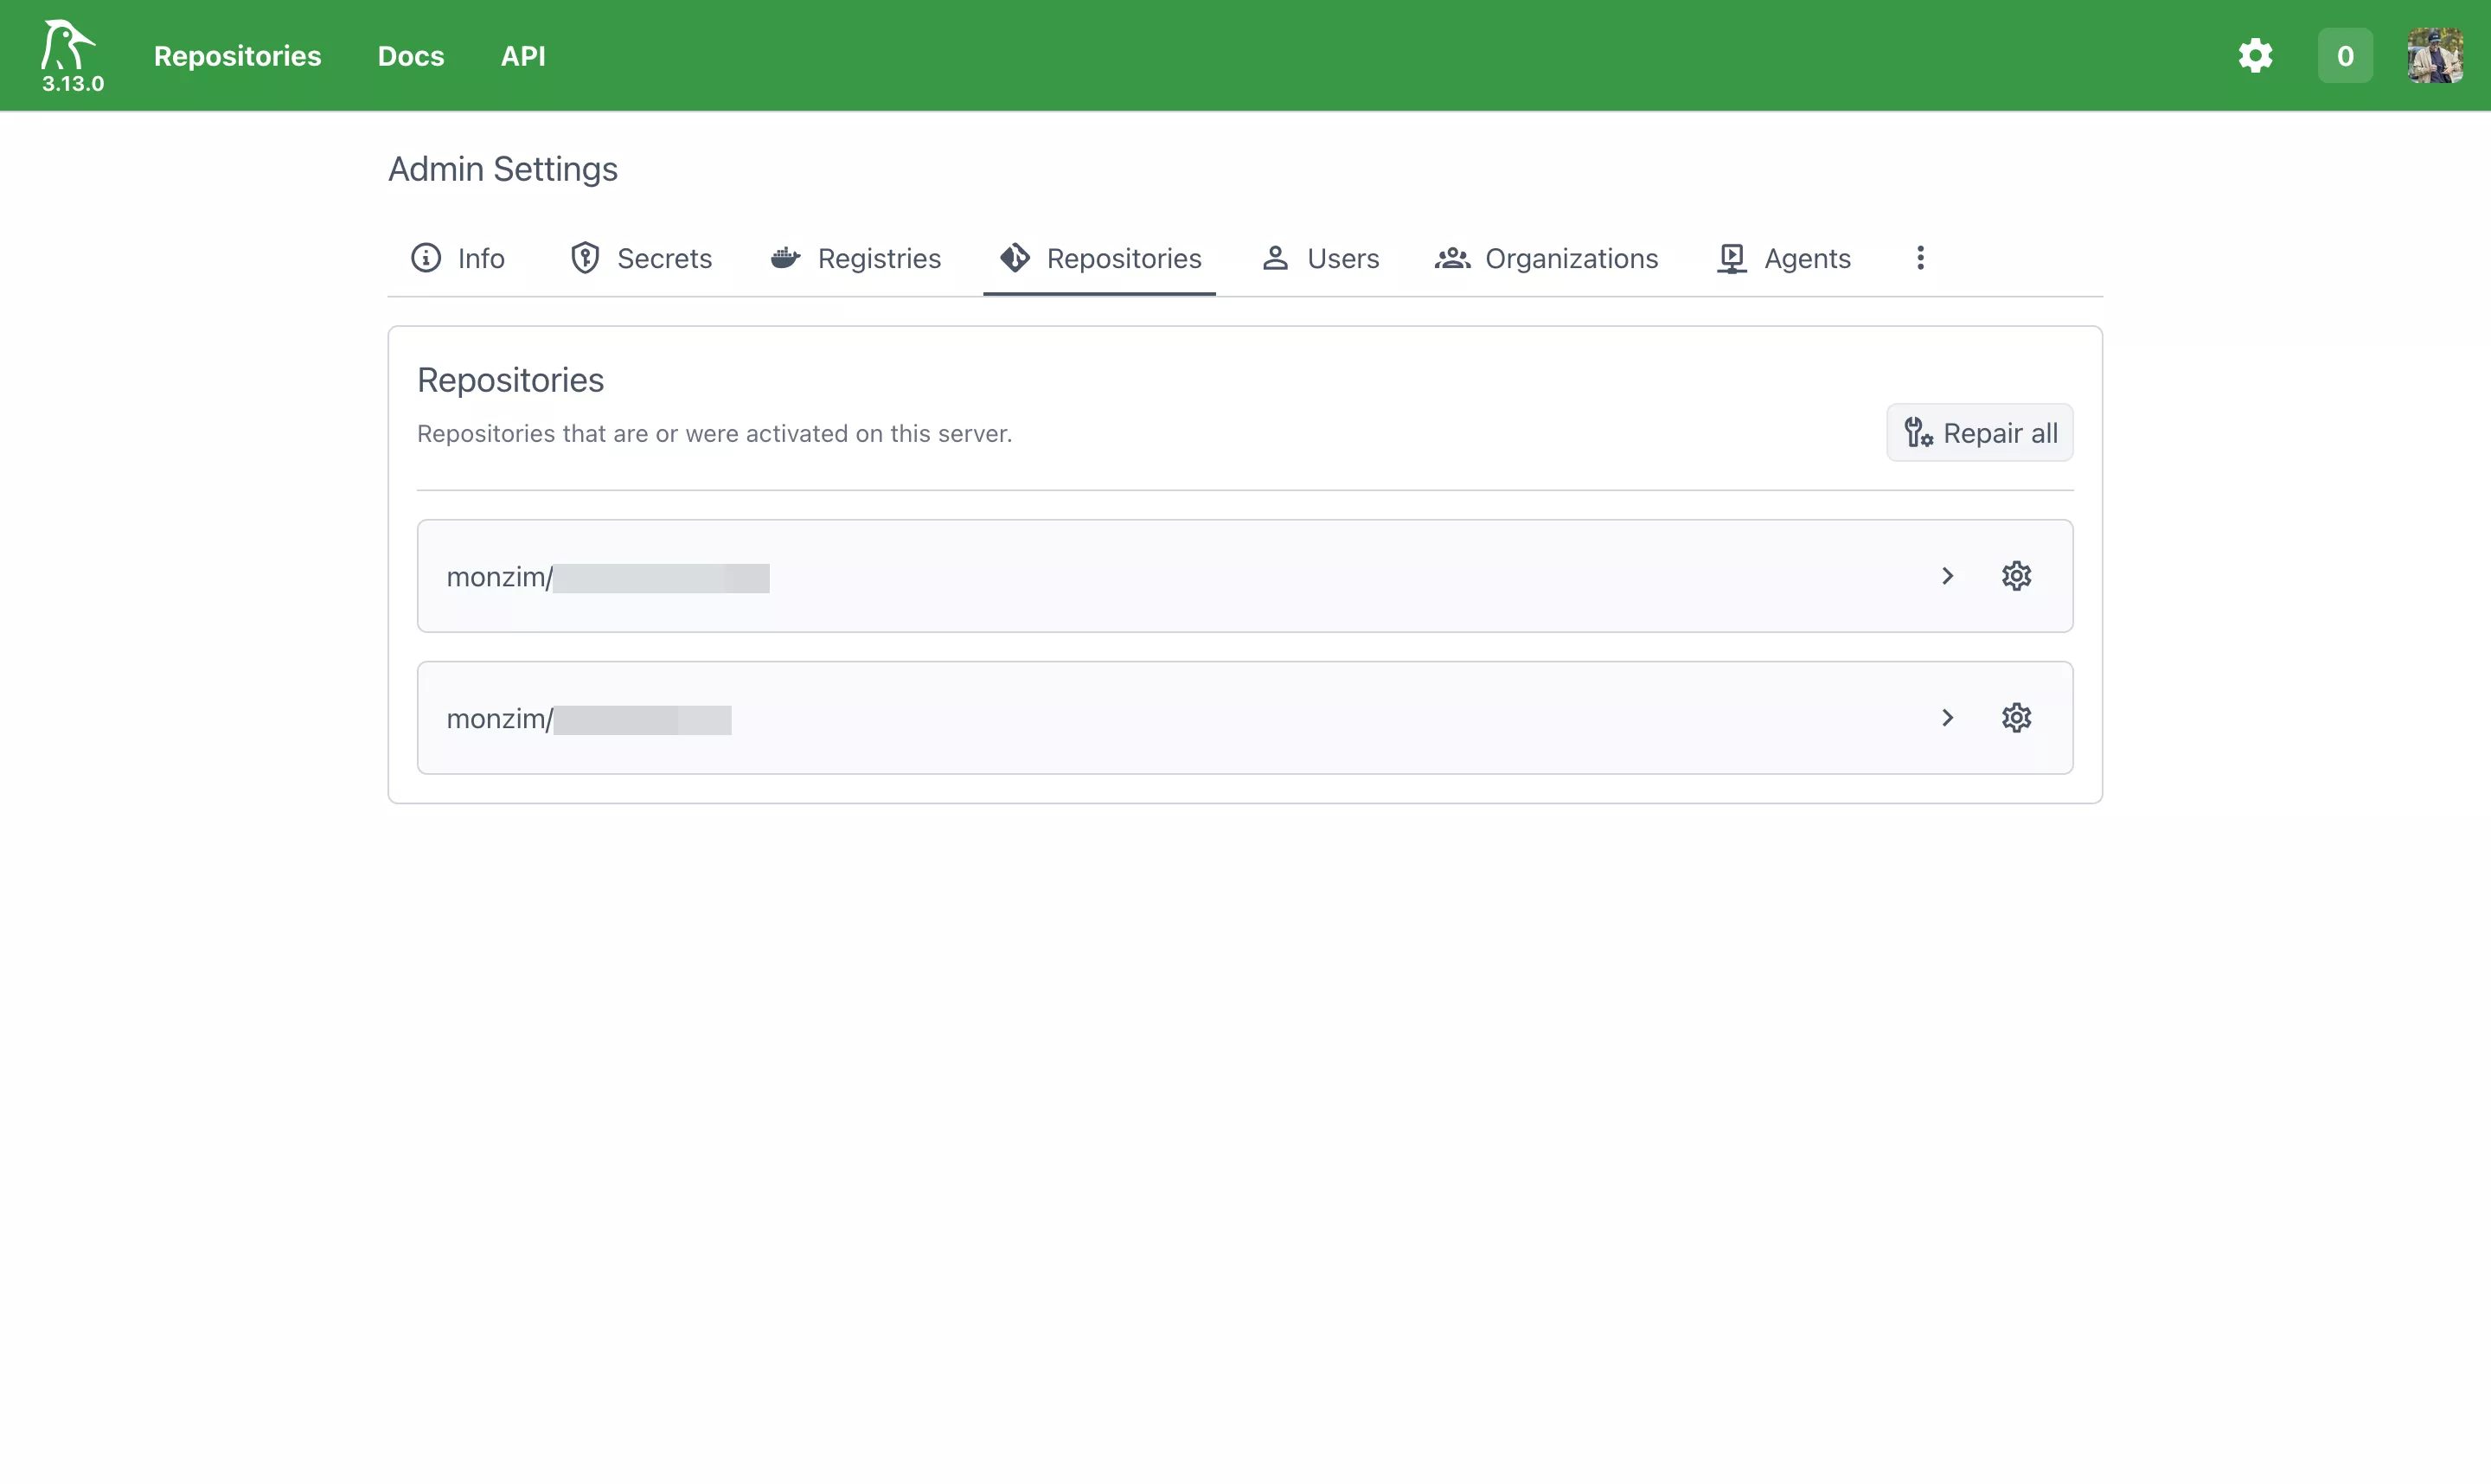Click the git icon on Repositories tab
Image resolution: width=2491 pixels, height=1484 pixels.
pos(1015,258)
